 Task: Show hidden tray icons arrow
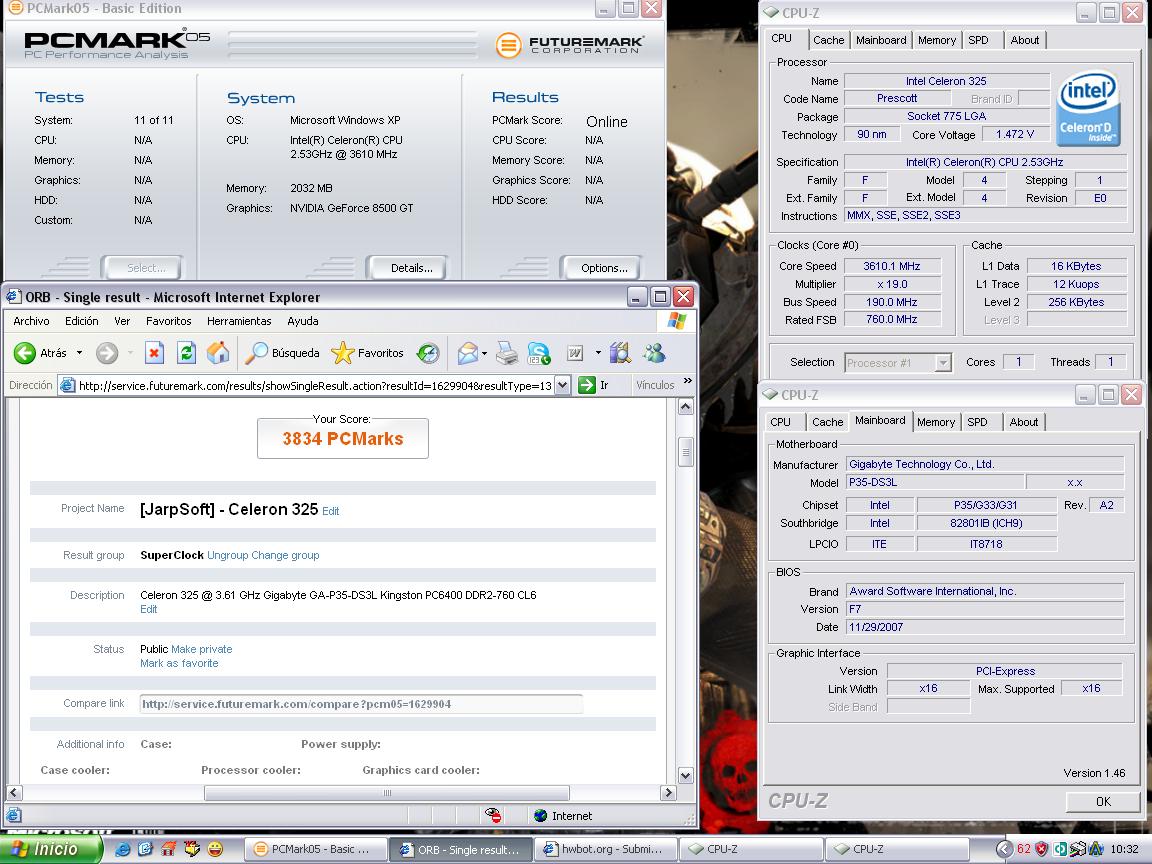(x=1004, y=849)
